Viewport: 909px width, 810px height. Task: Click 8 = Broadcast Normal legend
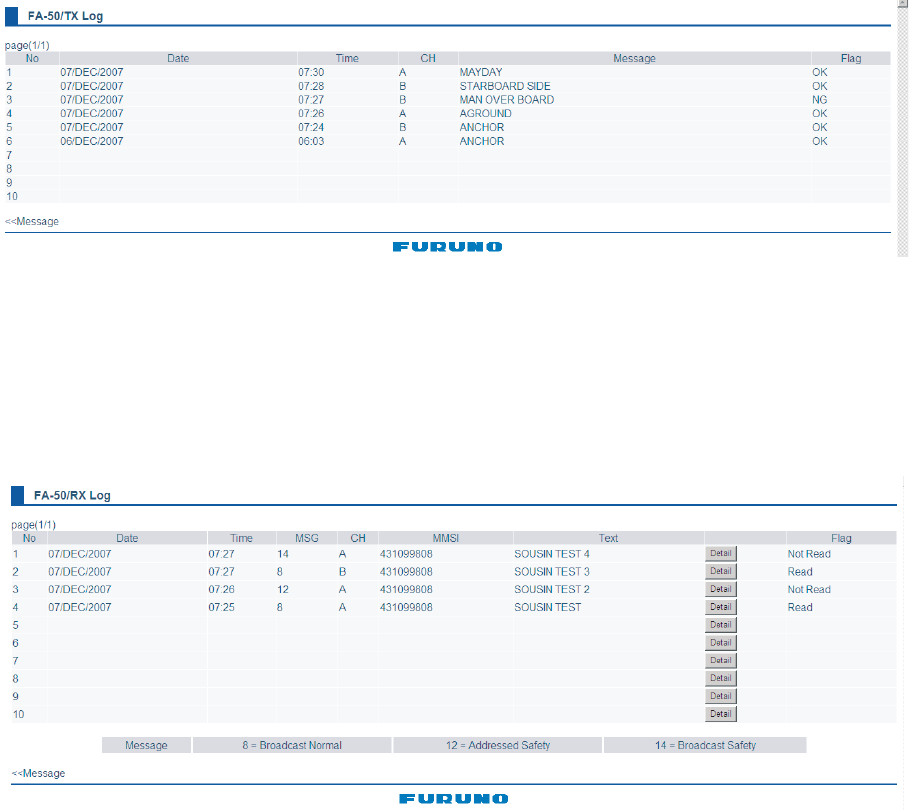click(x=292, y=745)
